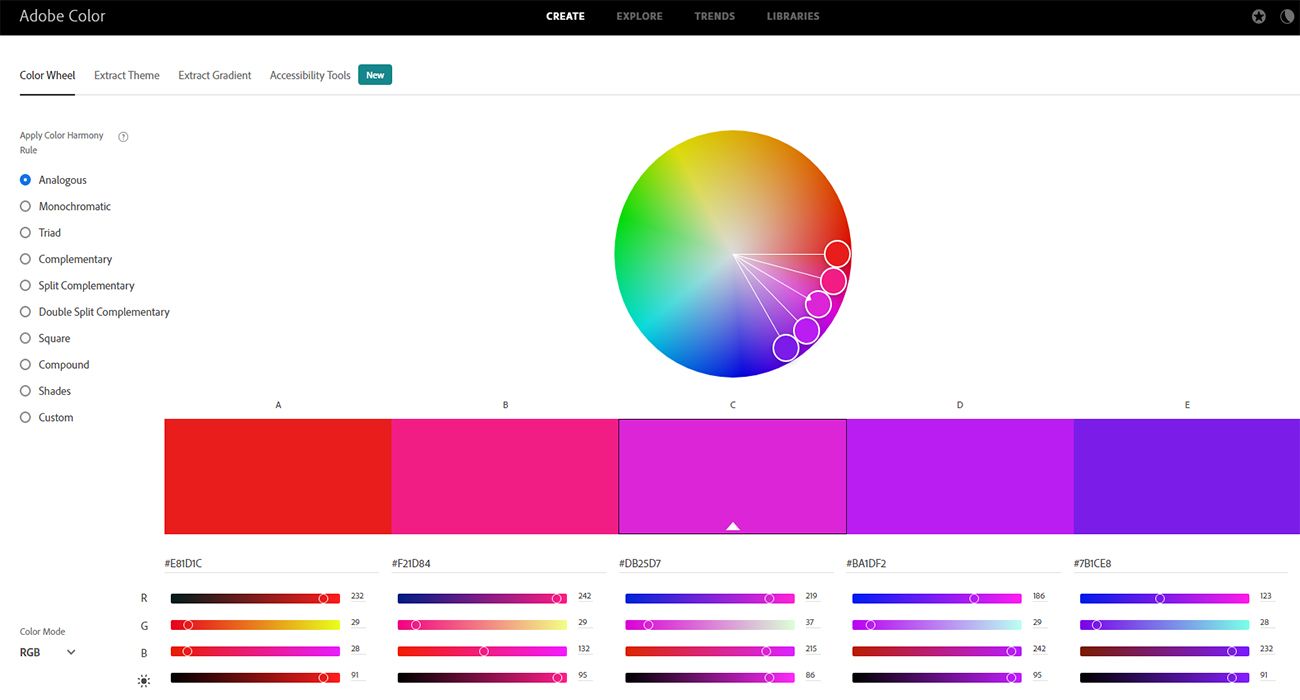Image resolution: width=1300 pixels, height=700 pixels.
Task: Select the red handle on the color wheel
Action: point(837,254)
